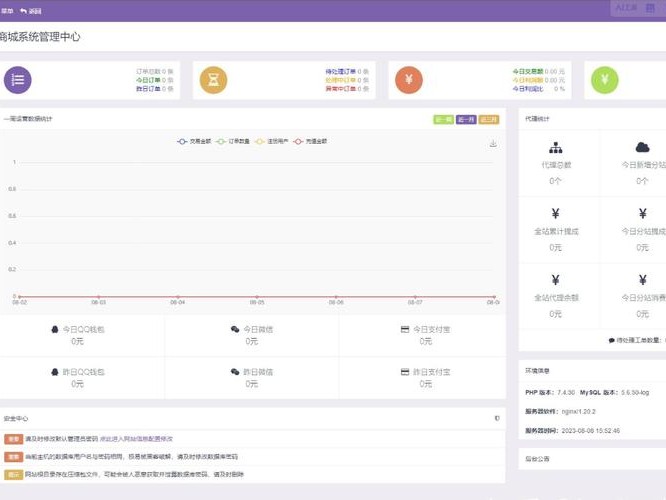Download the chart via save-image icon

click(x=493, y=143)
